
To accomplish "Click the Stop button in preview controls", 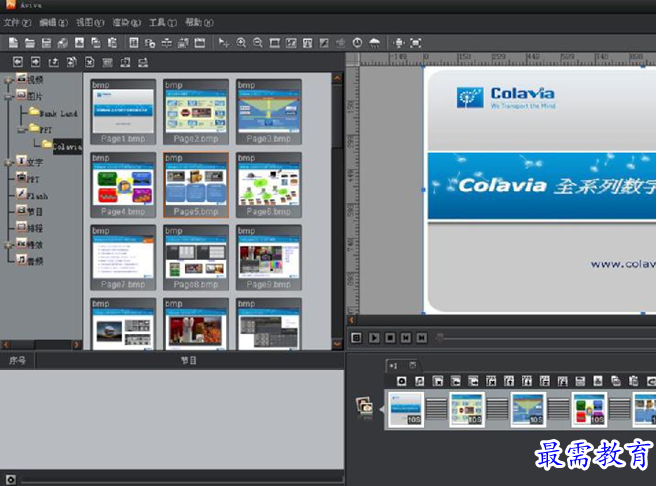I will pos(390,338).
